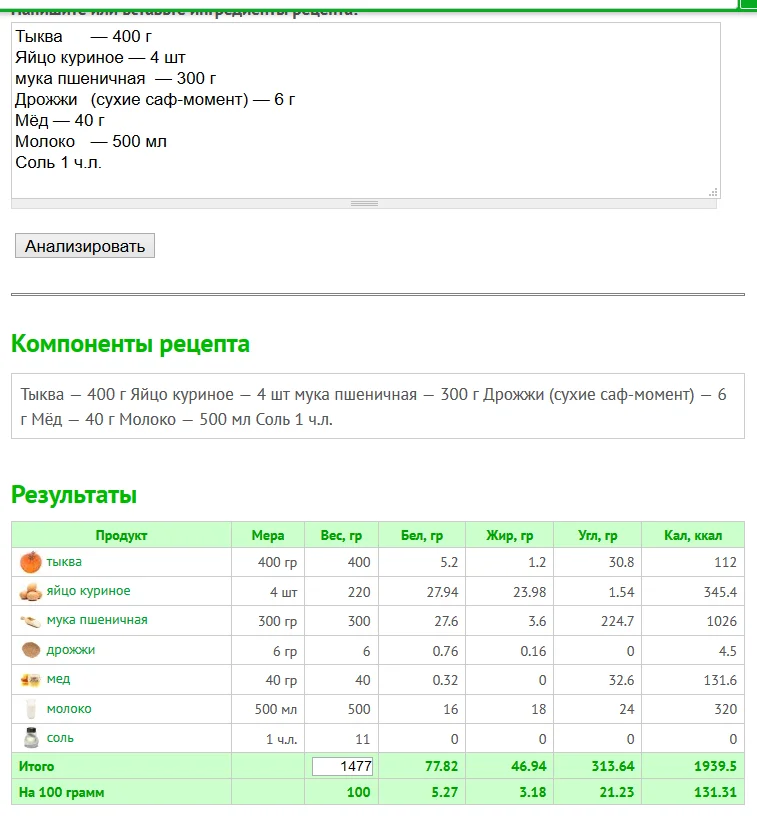Open the дрожжи product link

71,650
